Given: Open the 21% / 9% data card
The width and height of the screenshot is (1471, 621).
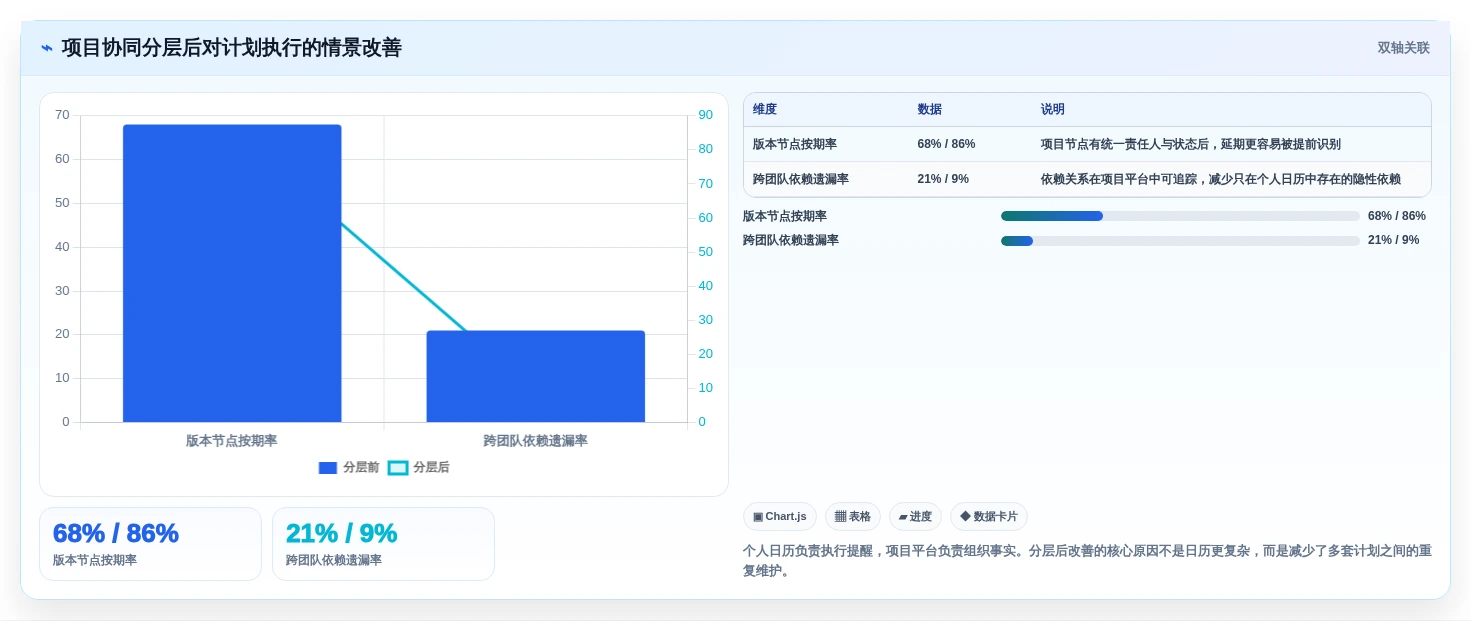Looking at the screenshot, I should click(x=383, y=544).
